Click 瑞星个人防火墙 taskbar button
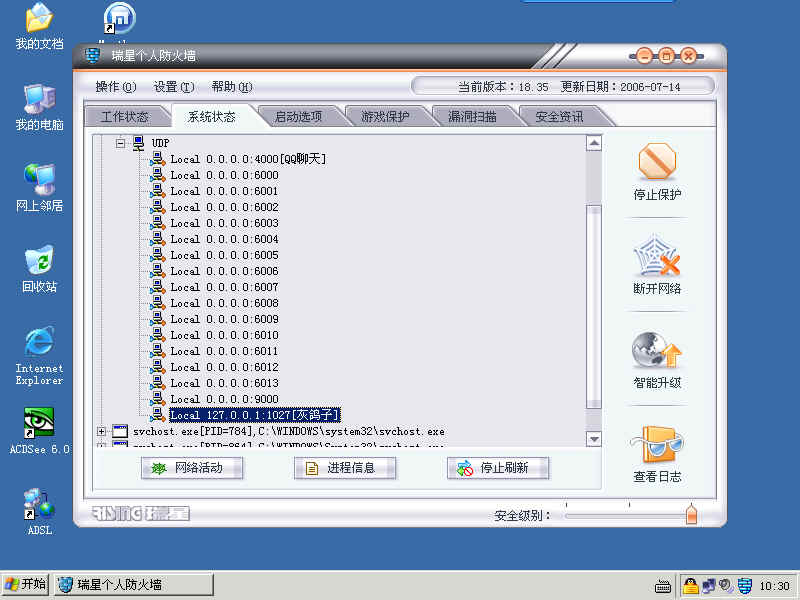Image resolution: width=800 pixels, height=600 pixels. pos(134,584)
